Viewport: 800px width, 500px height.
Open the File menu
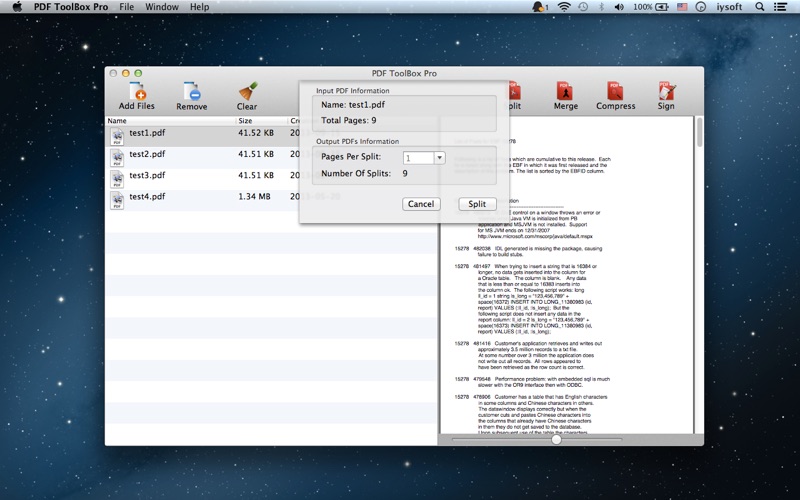pyautogui.click(x=127, y=7)
